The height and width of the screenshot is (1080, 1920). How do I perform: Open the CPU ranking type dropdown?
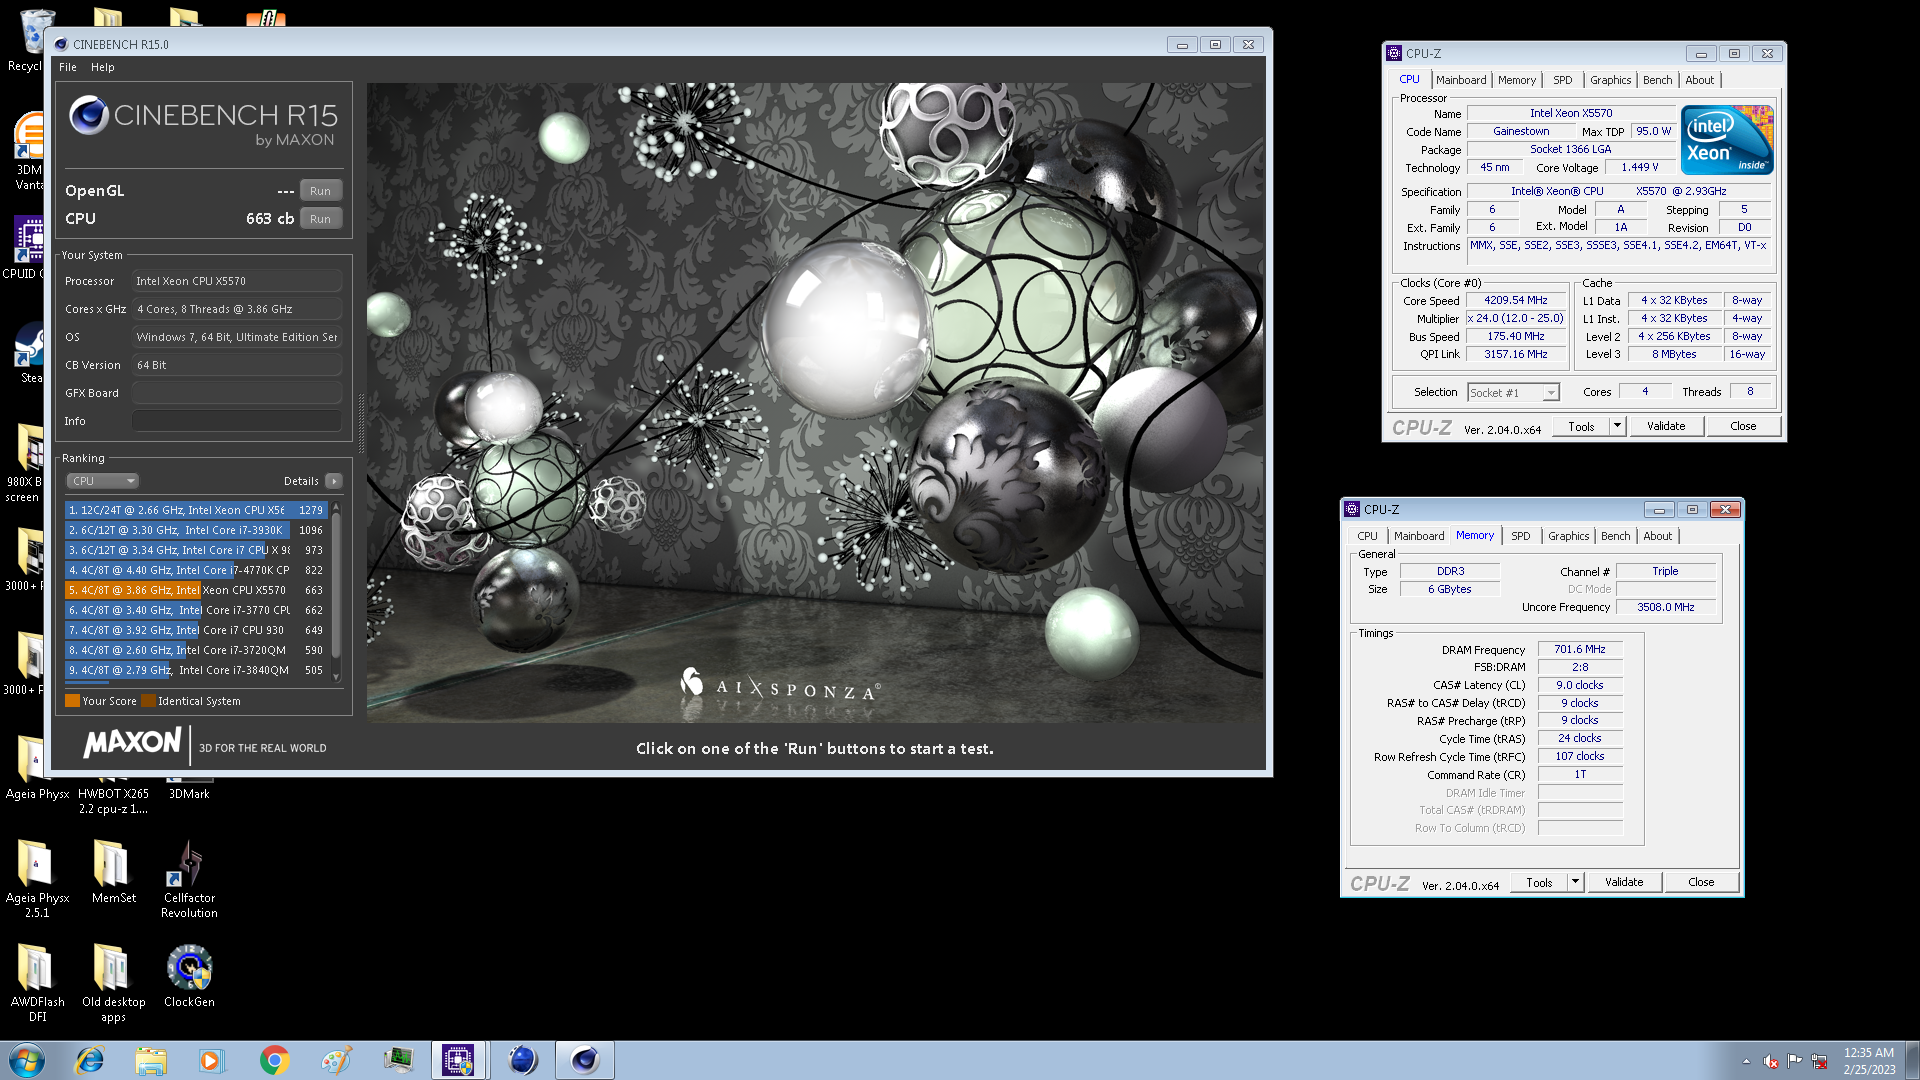pos(102,481)
